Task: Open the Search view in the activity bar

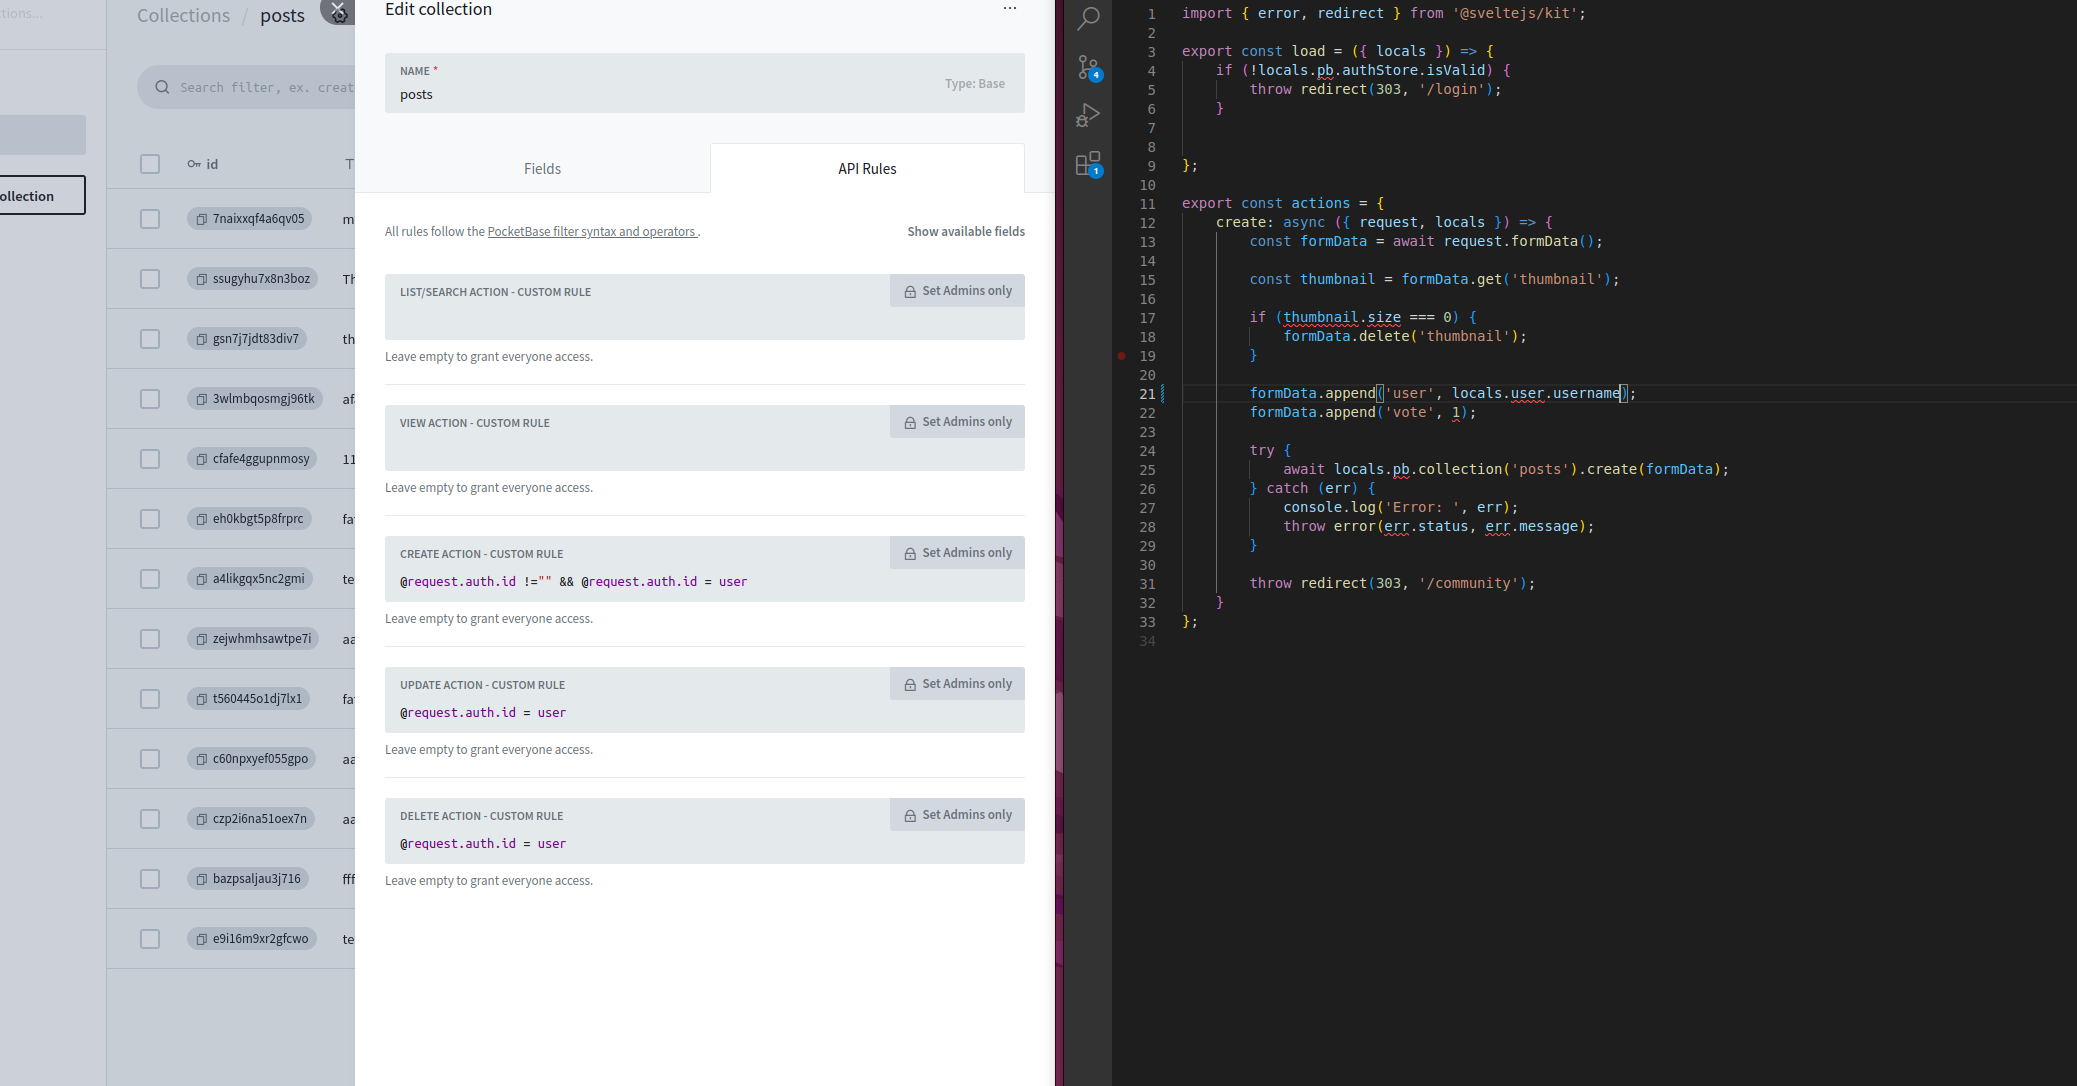Action: click(1089, 19)
